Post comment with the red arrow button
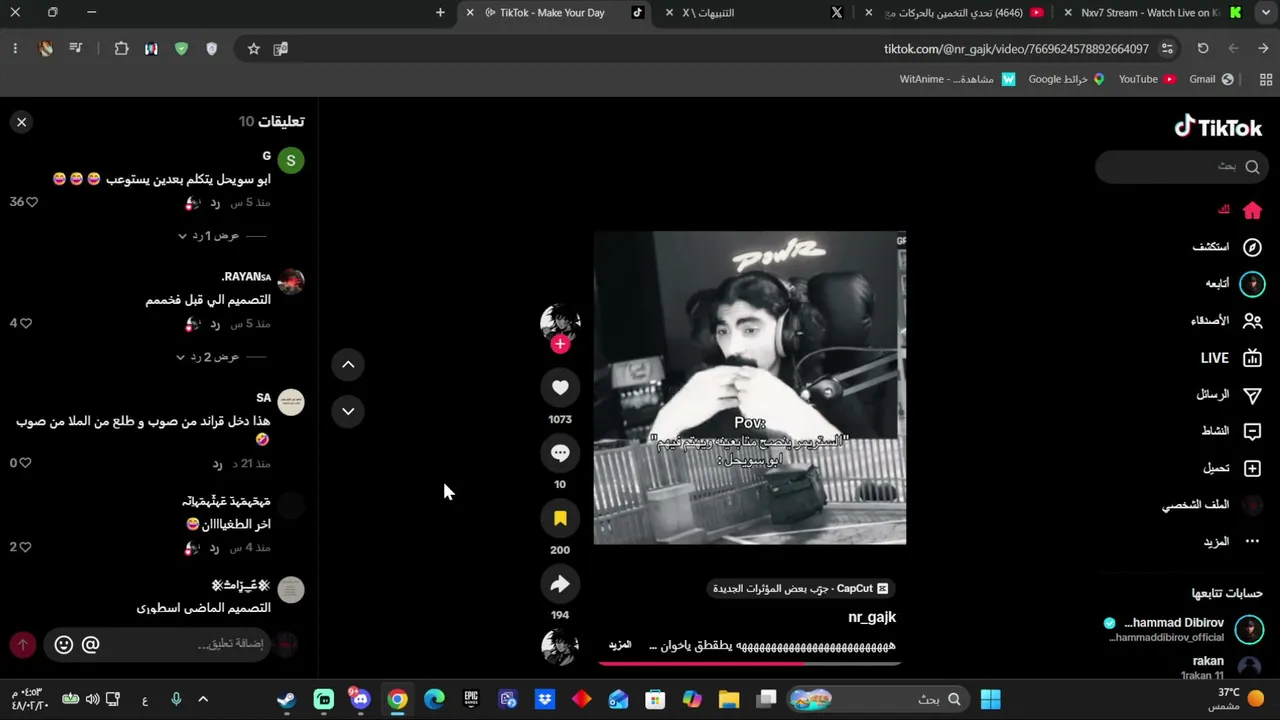Screen dimensions: 1280x720 coord(23,645)
